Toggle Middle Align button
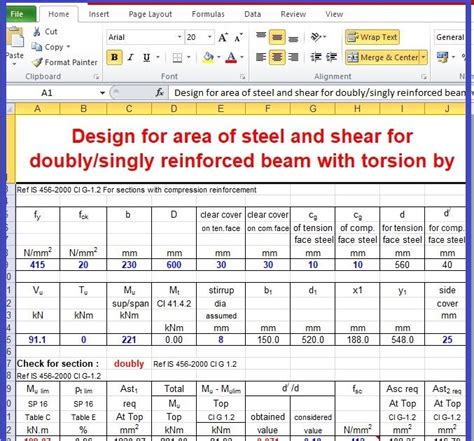Screen dimensions: 474x441 pyautogui.click(x=277, y=37)
